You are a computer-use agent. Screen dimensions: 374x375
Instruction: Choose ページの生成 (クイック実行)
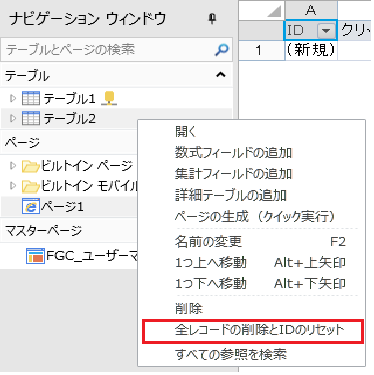pyautogui.click(x=251, y=217)
